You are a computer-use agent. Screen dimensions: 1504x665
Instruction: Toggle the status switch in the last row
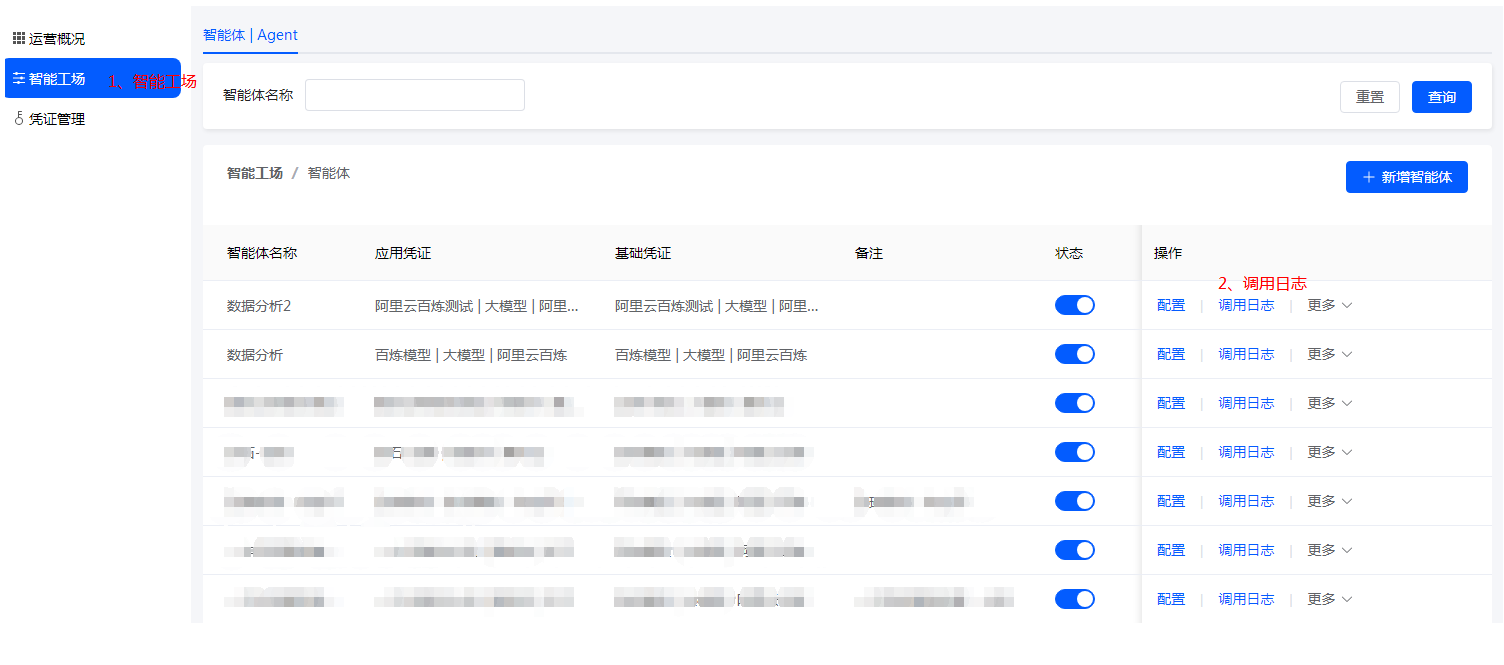1074,599
